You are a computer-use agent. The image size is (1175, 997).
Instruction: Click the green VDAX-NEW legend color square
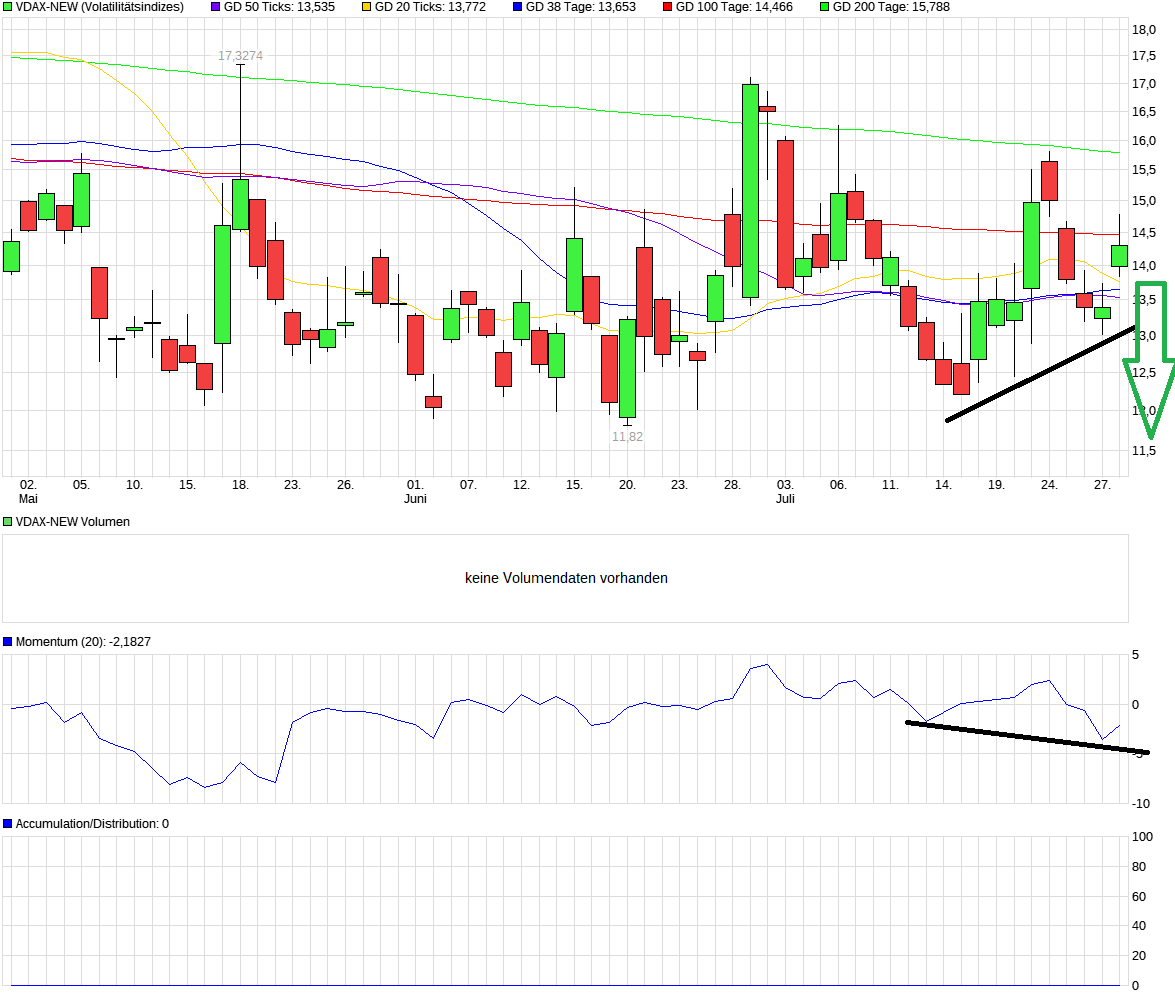click(x=7, y=7)
